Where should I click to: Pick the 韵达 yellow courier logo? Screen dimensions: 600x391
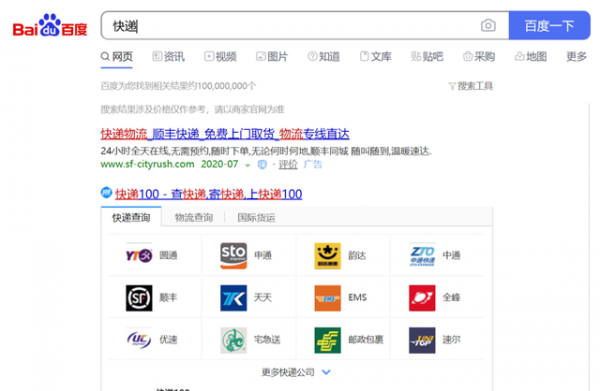328,256
